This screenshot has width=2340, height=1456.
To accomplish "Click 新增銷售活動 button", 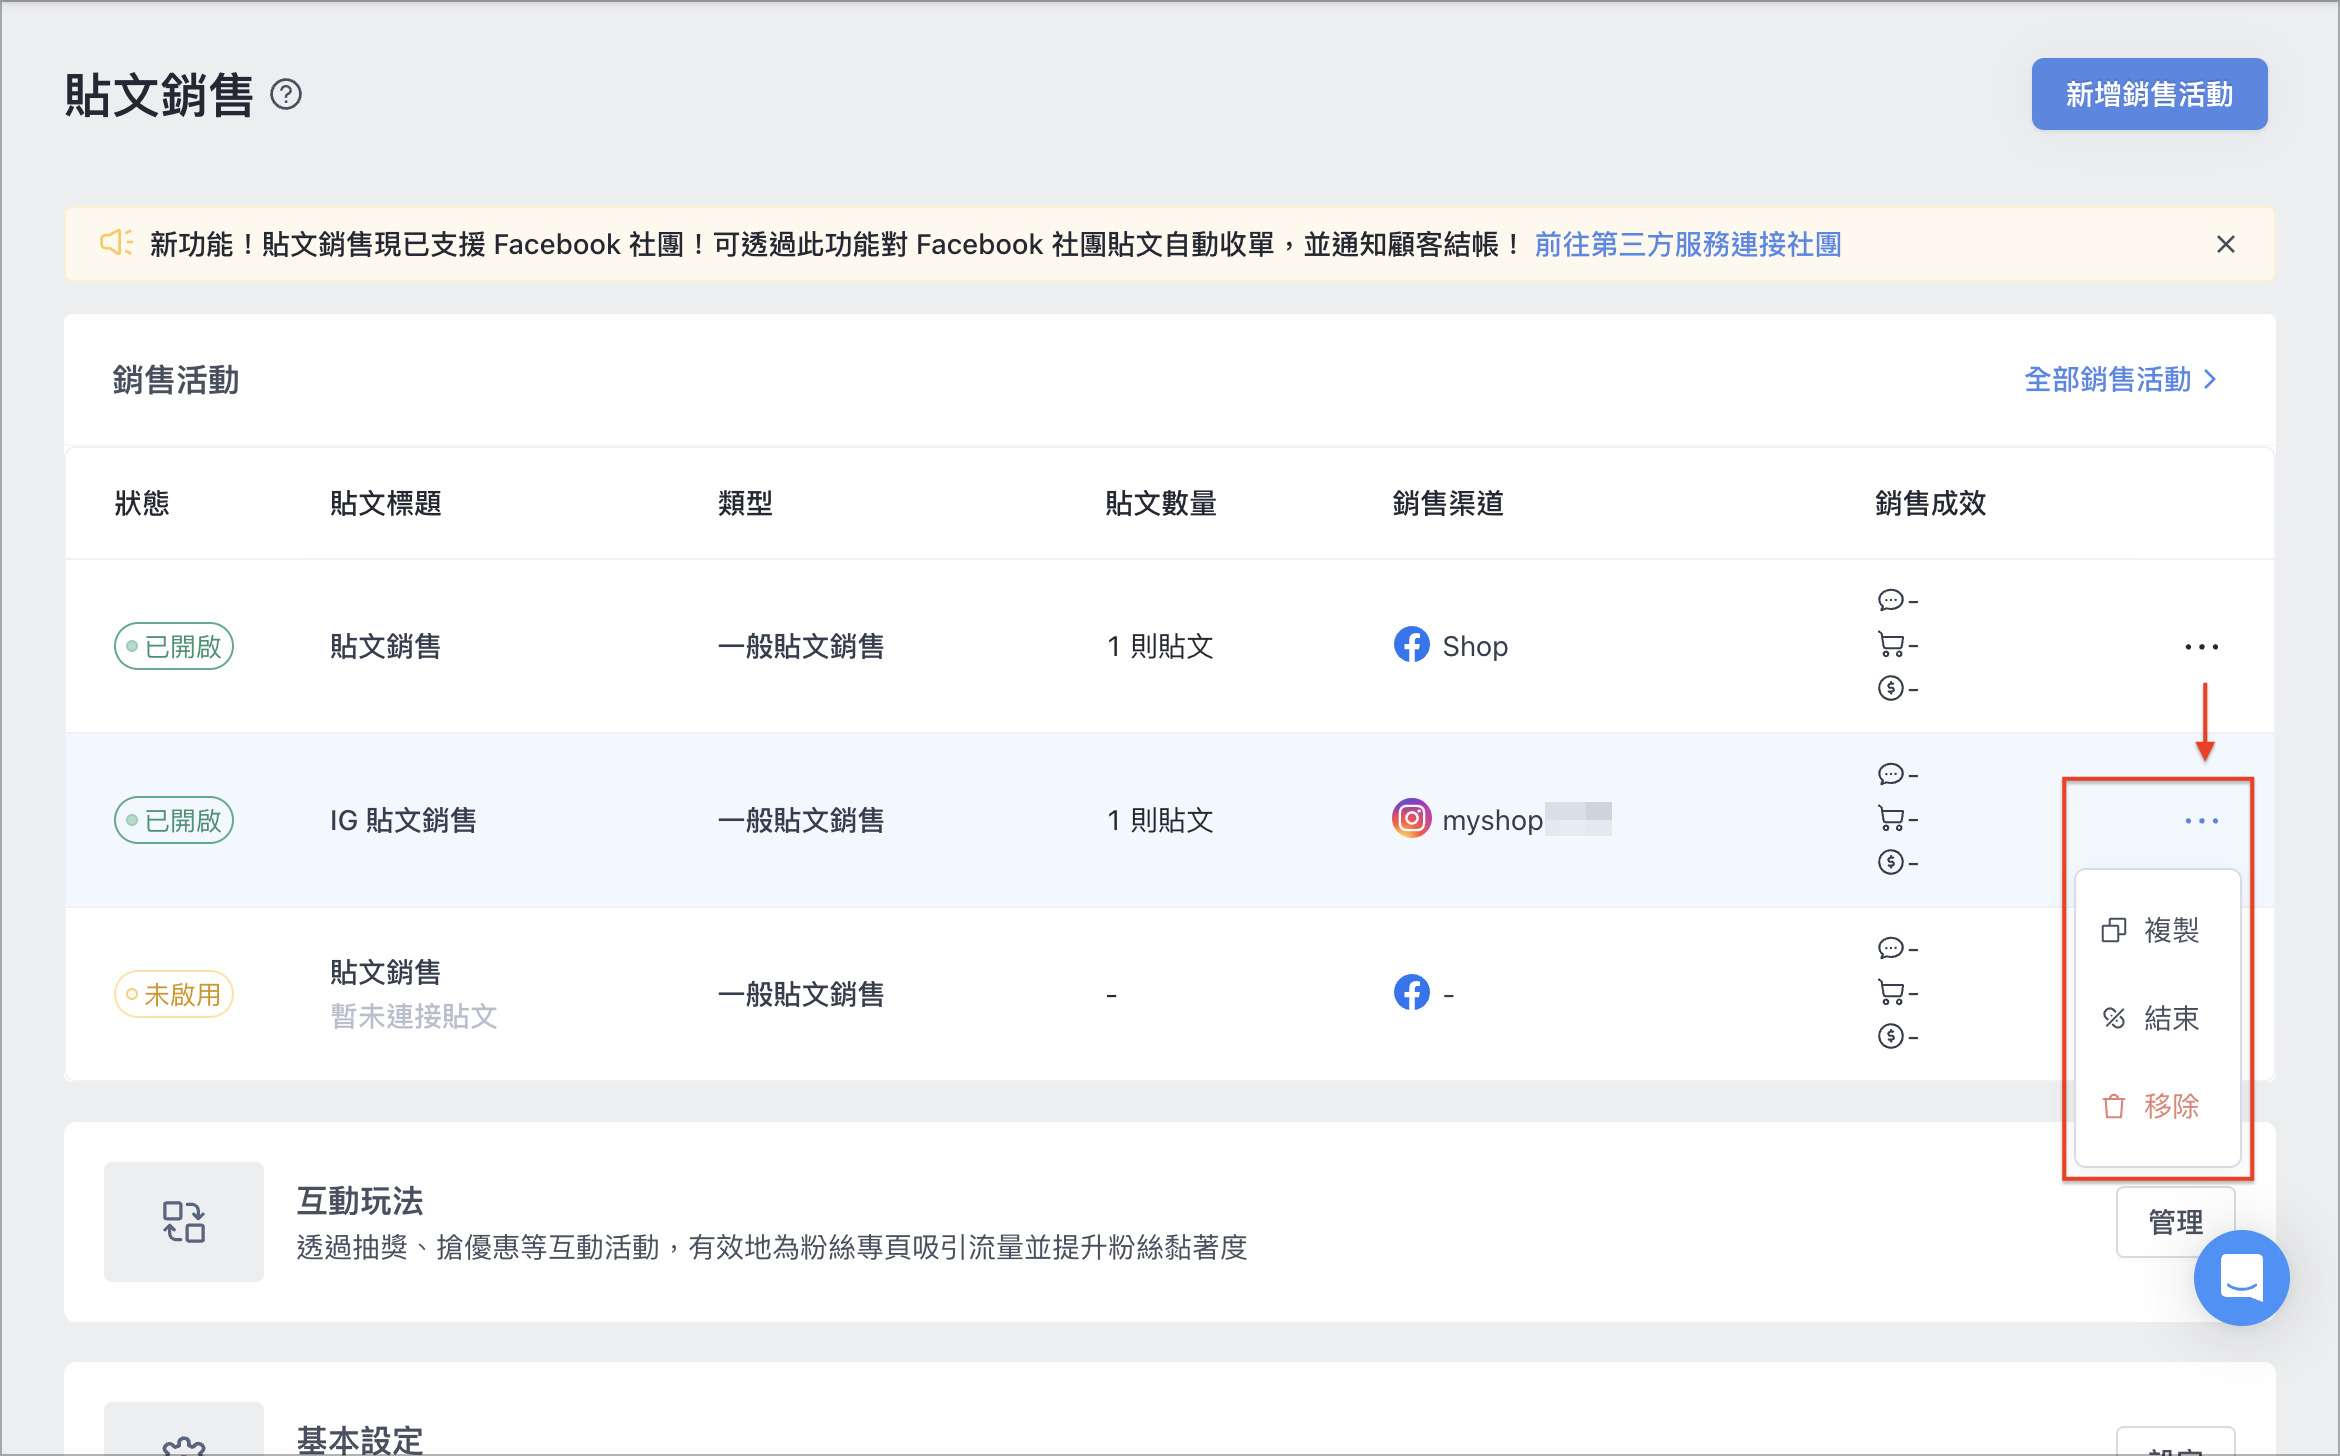I will coord(2149,94).
